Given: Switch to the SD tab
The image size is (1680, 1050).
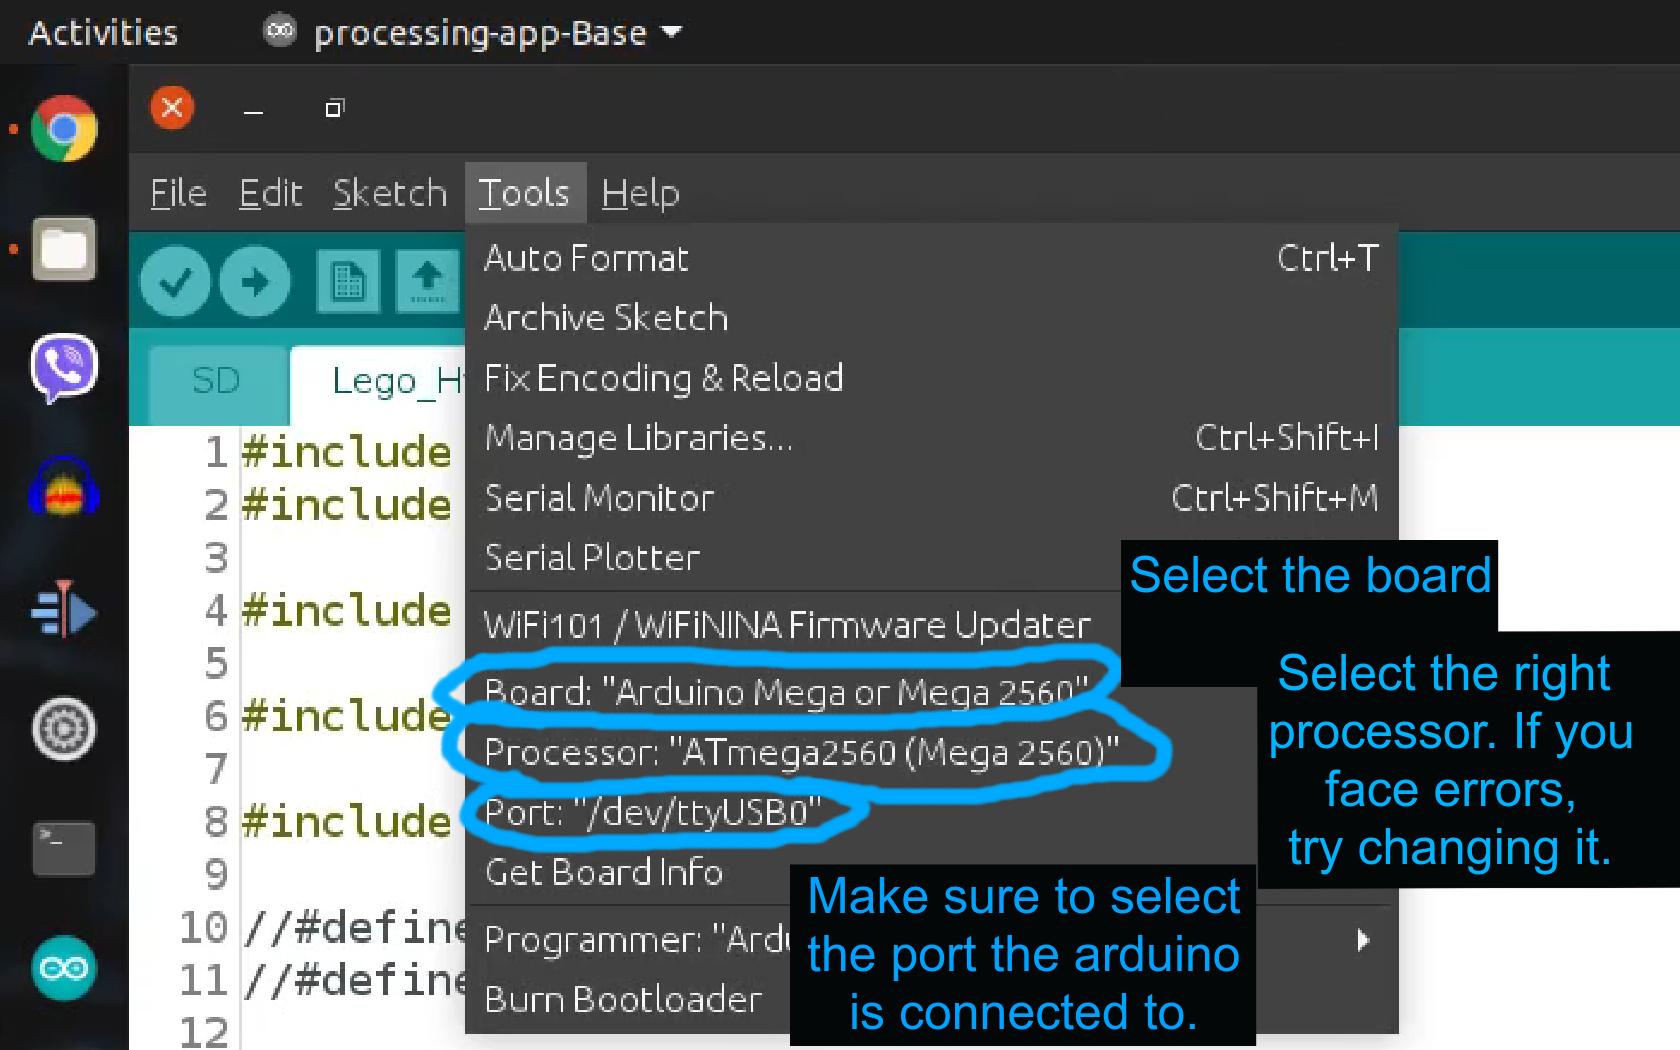Looking at the screenshot, I should 216,381.
